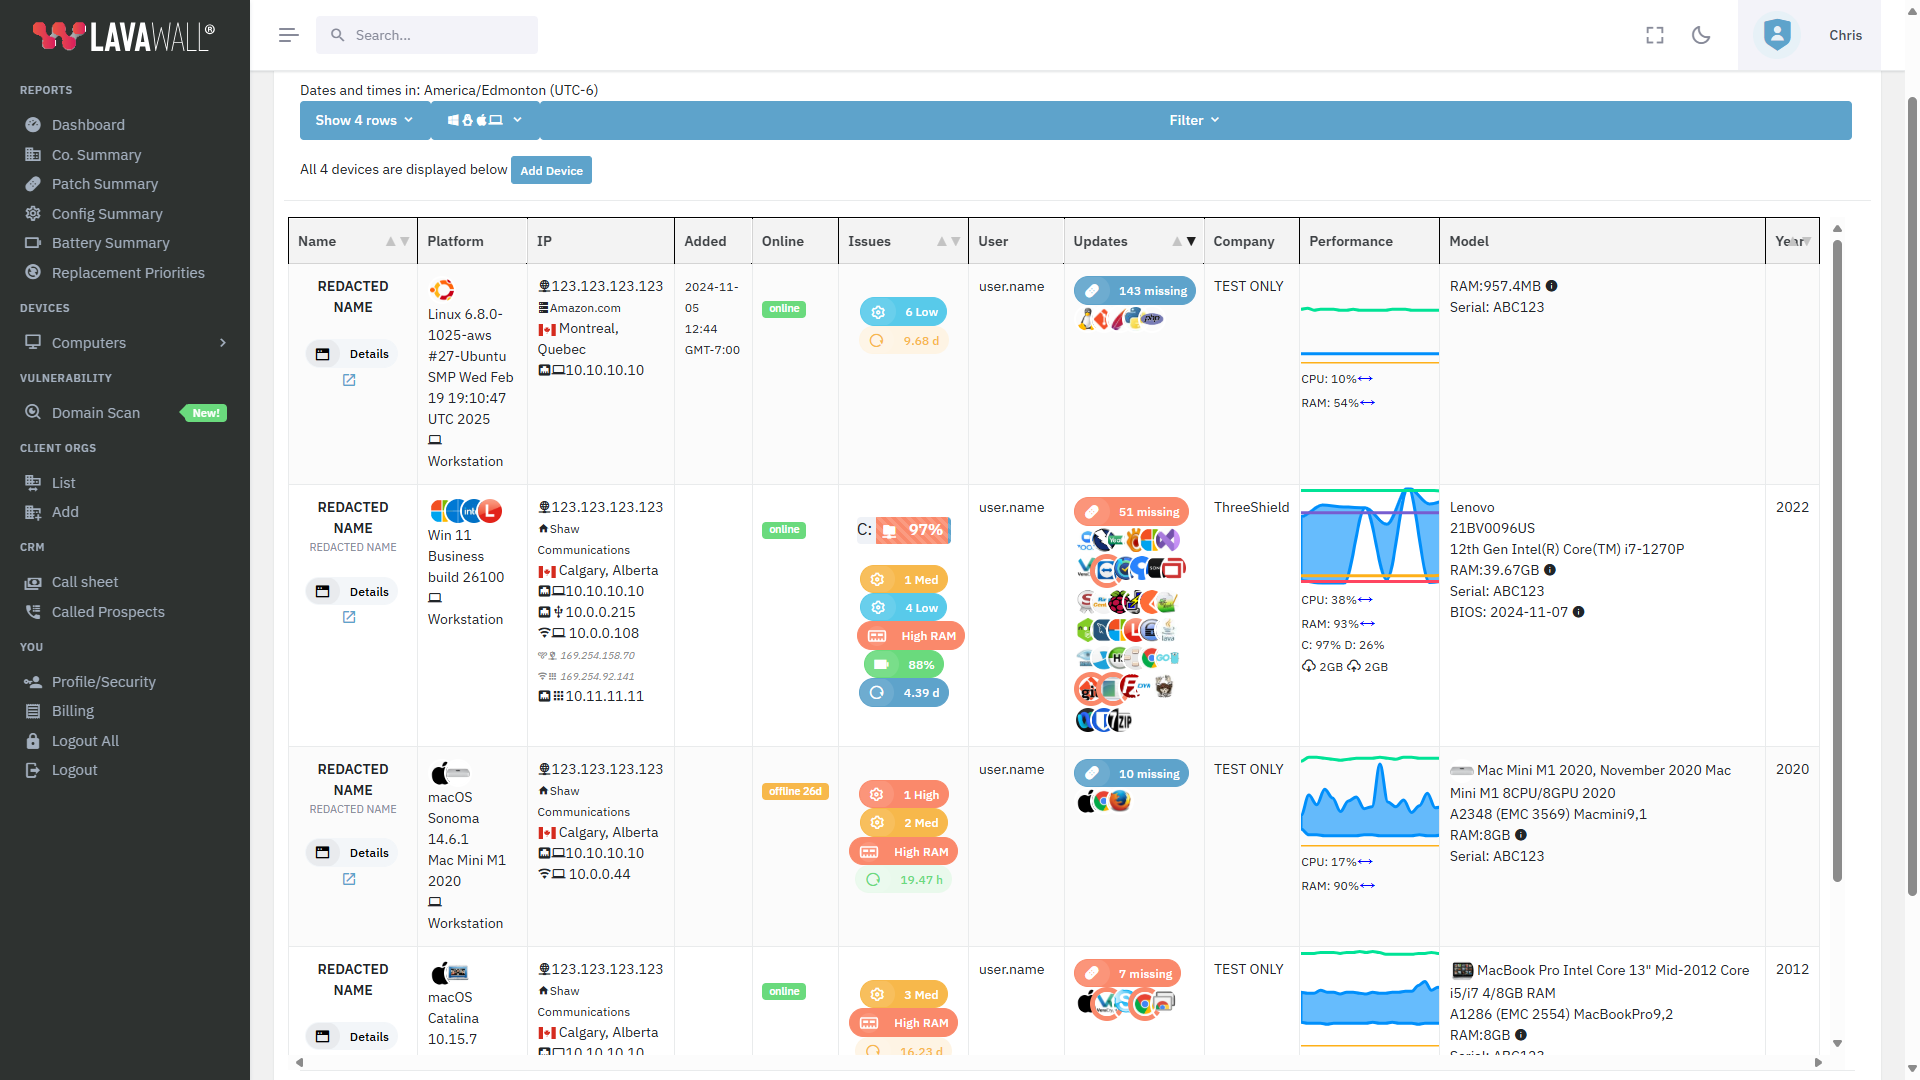Open Show 4 rows dropdown
Viewport: 1920px width, 1080px height.
pyautogui.click(x=364, y=120)
